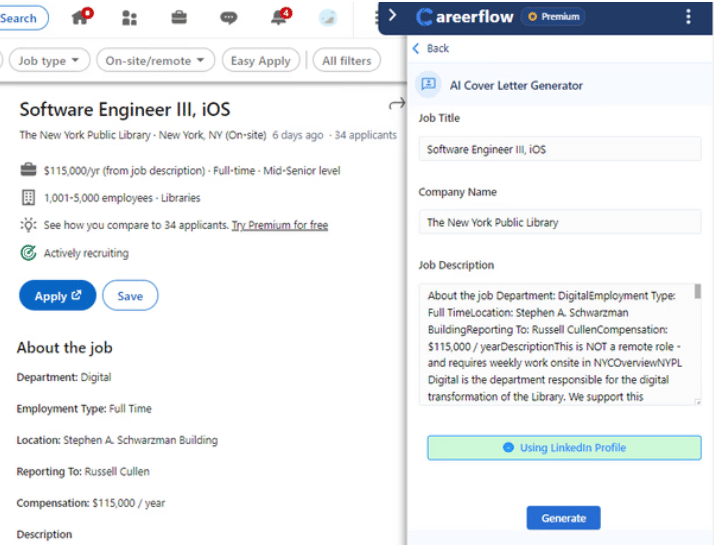Click the Careerflow logo
This screenshot has height=554, width=714.
464,17
